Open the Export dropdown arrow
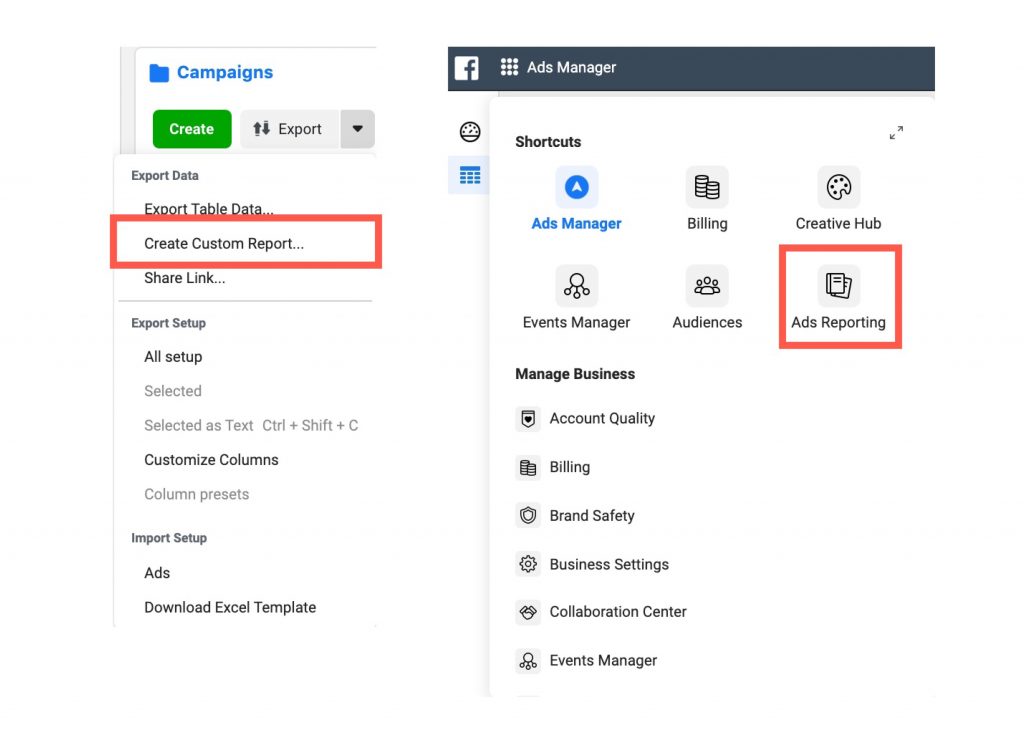Viewport: 1024px width, 748px height. pyautogui.click(x=357, y=129)
